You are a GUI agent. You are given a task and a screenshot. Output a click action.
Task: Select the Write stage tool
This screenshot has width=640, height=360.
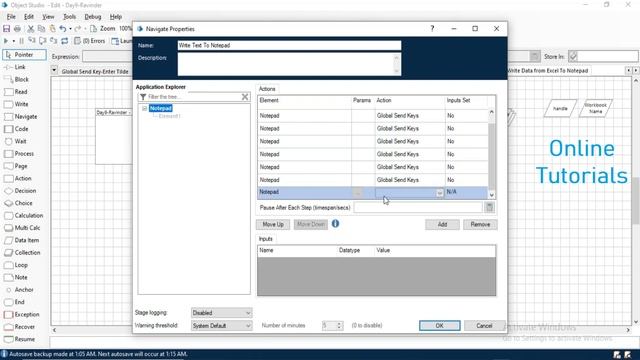[x=16, y=104]
